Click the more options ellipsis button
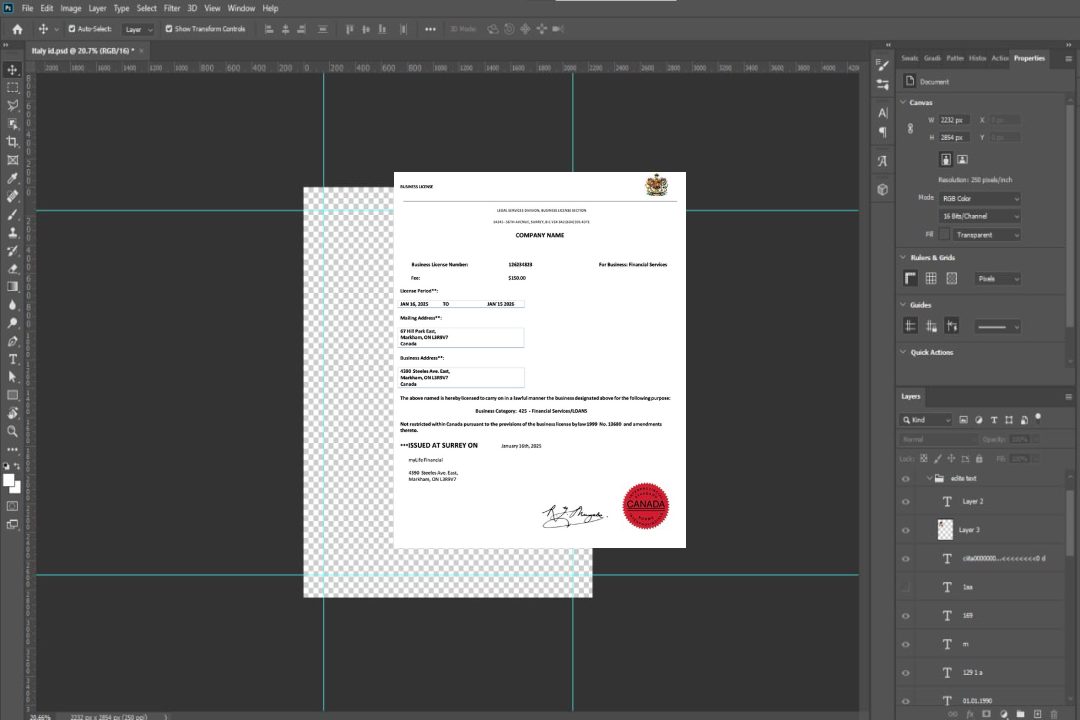This screenshot has height=720, width=1080. 430,29
